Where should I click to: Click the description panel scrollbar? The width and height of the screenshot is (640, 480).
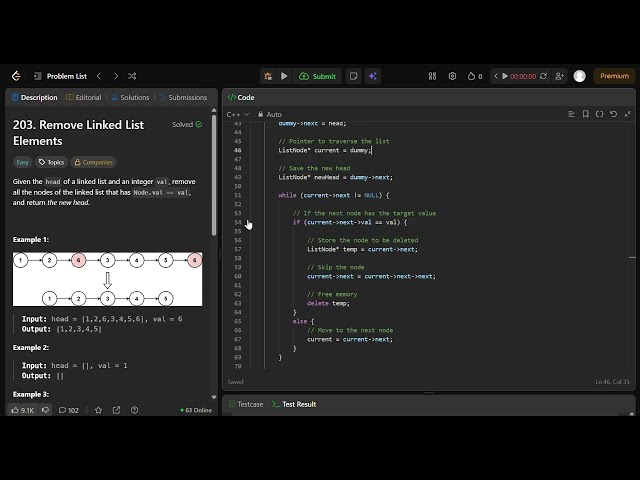tap(214, 176)
